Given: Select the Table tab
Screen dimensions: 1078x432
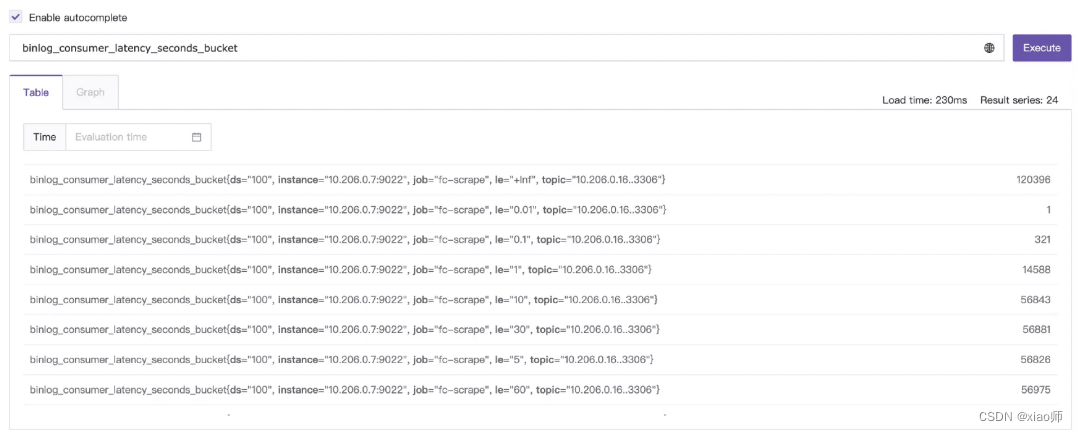Looking at the screenshot, I should (x=36, y=92).
